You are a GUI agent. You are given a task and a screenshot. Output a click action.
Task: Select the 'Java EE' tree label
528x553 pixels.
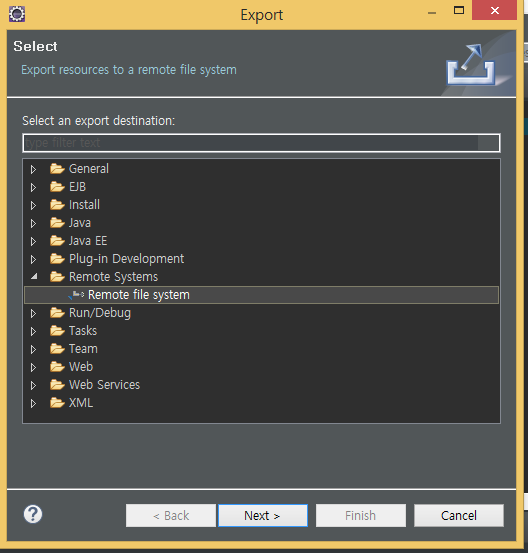click(88, 241)
